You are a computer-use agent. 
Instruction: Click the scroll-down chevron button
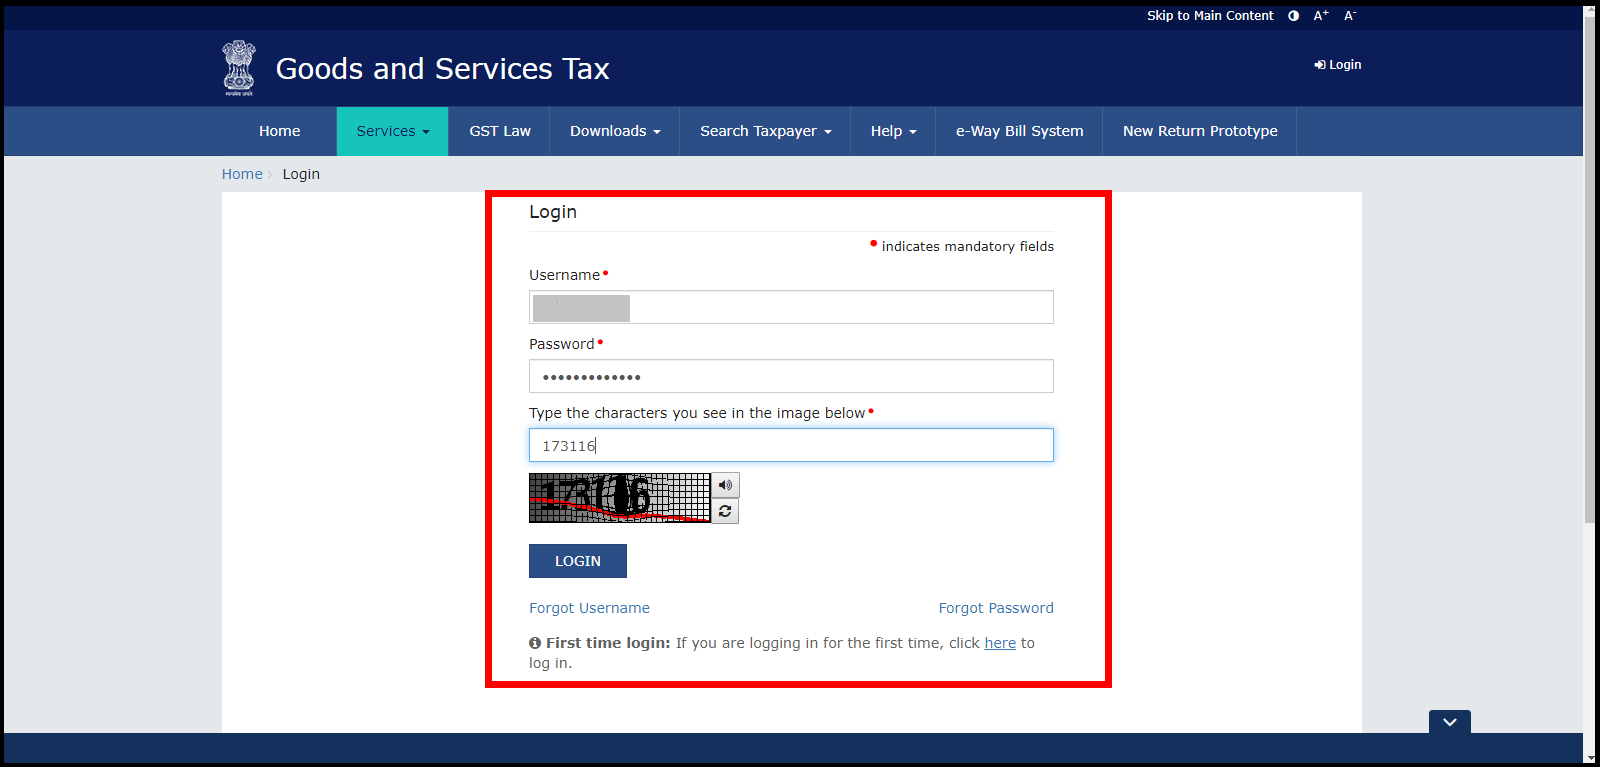point(1449,722)
